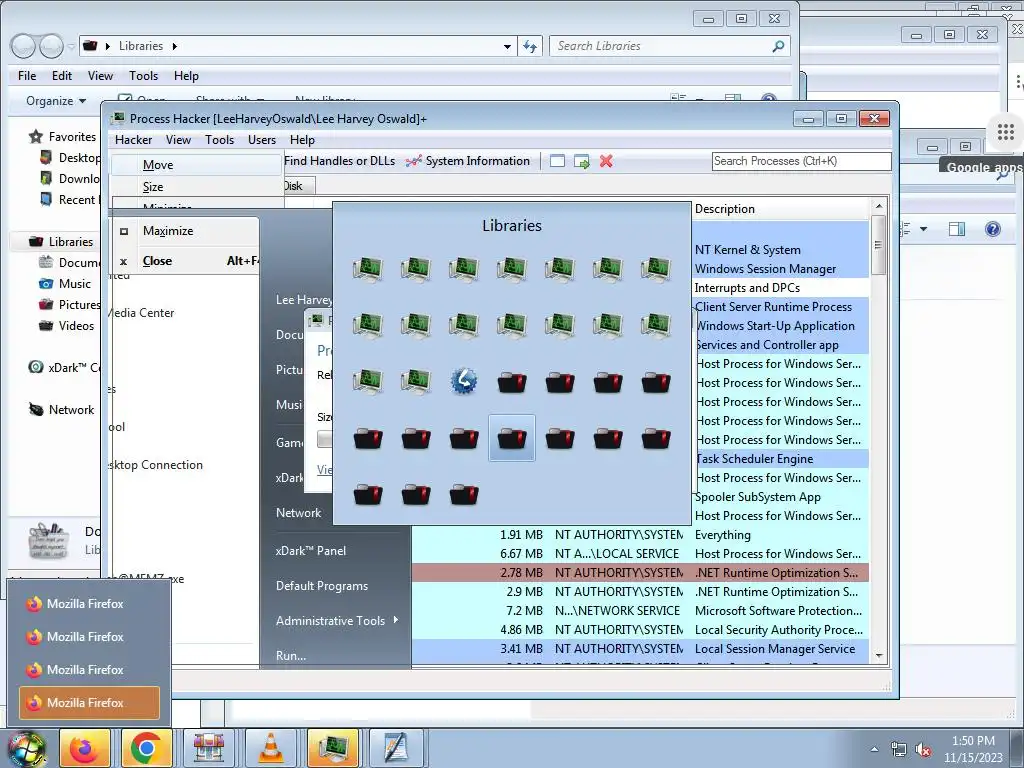
Task: Click the xDark control panel sidebar item
Action: pos(64,368)
